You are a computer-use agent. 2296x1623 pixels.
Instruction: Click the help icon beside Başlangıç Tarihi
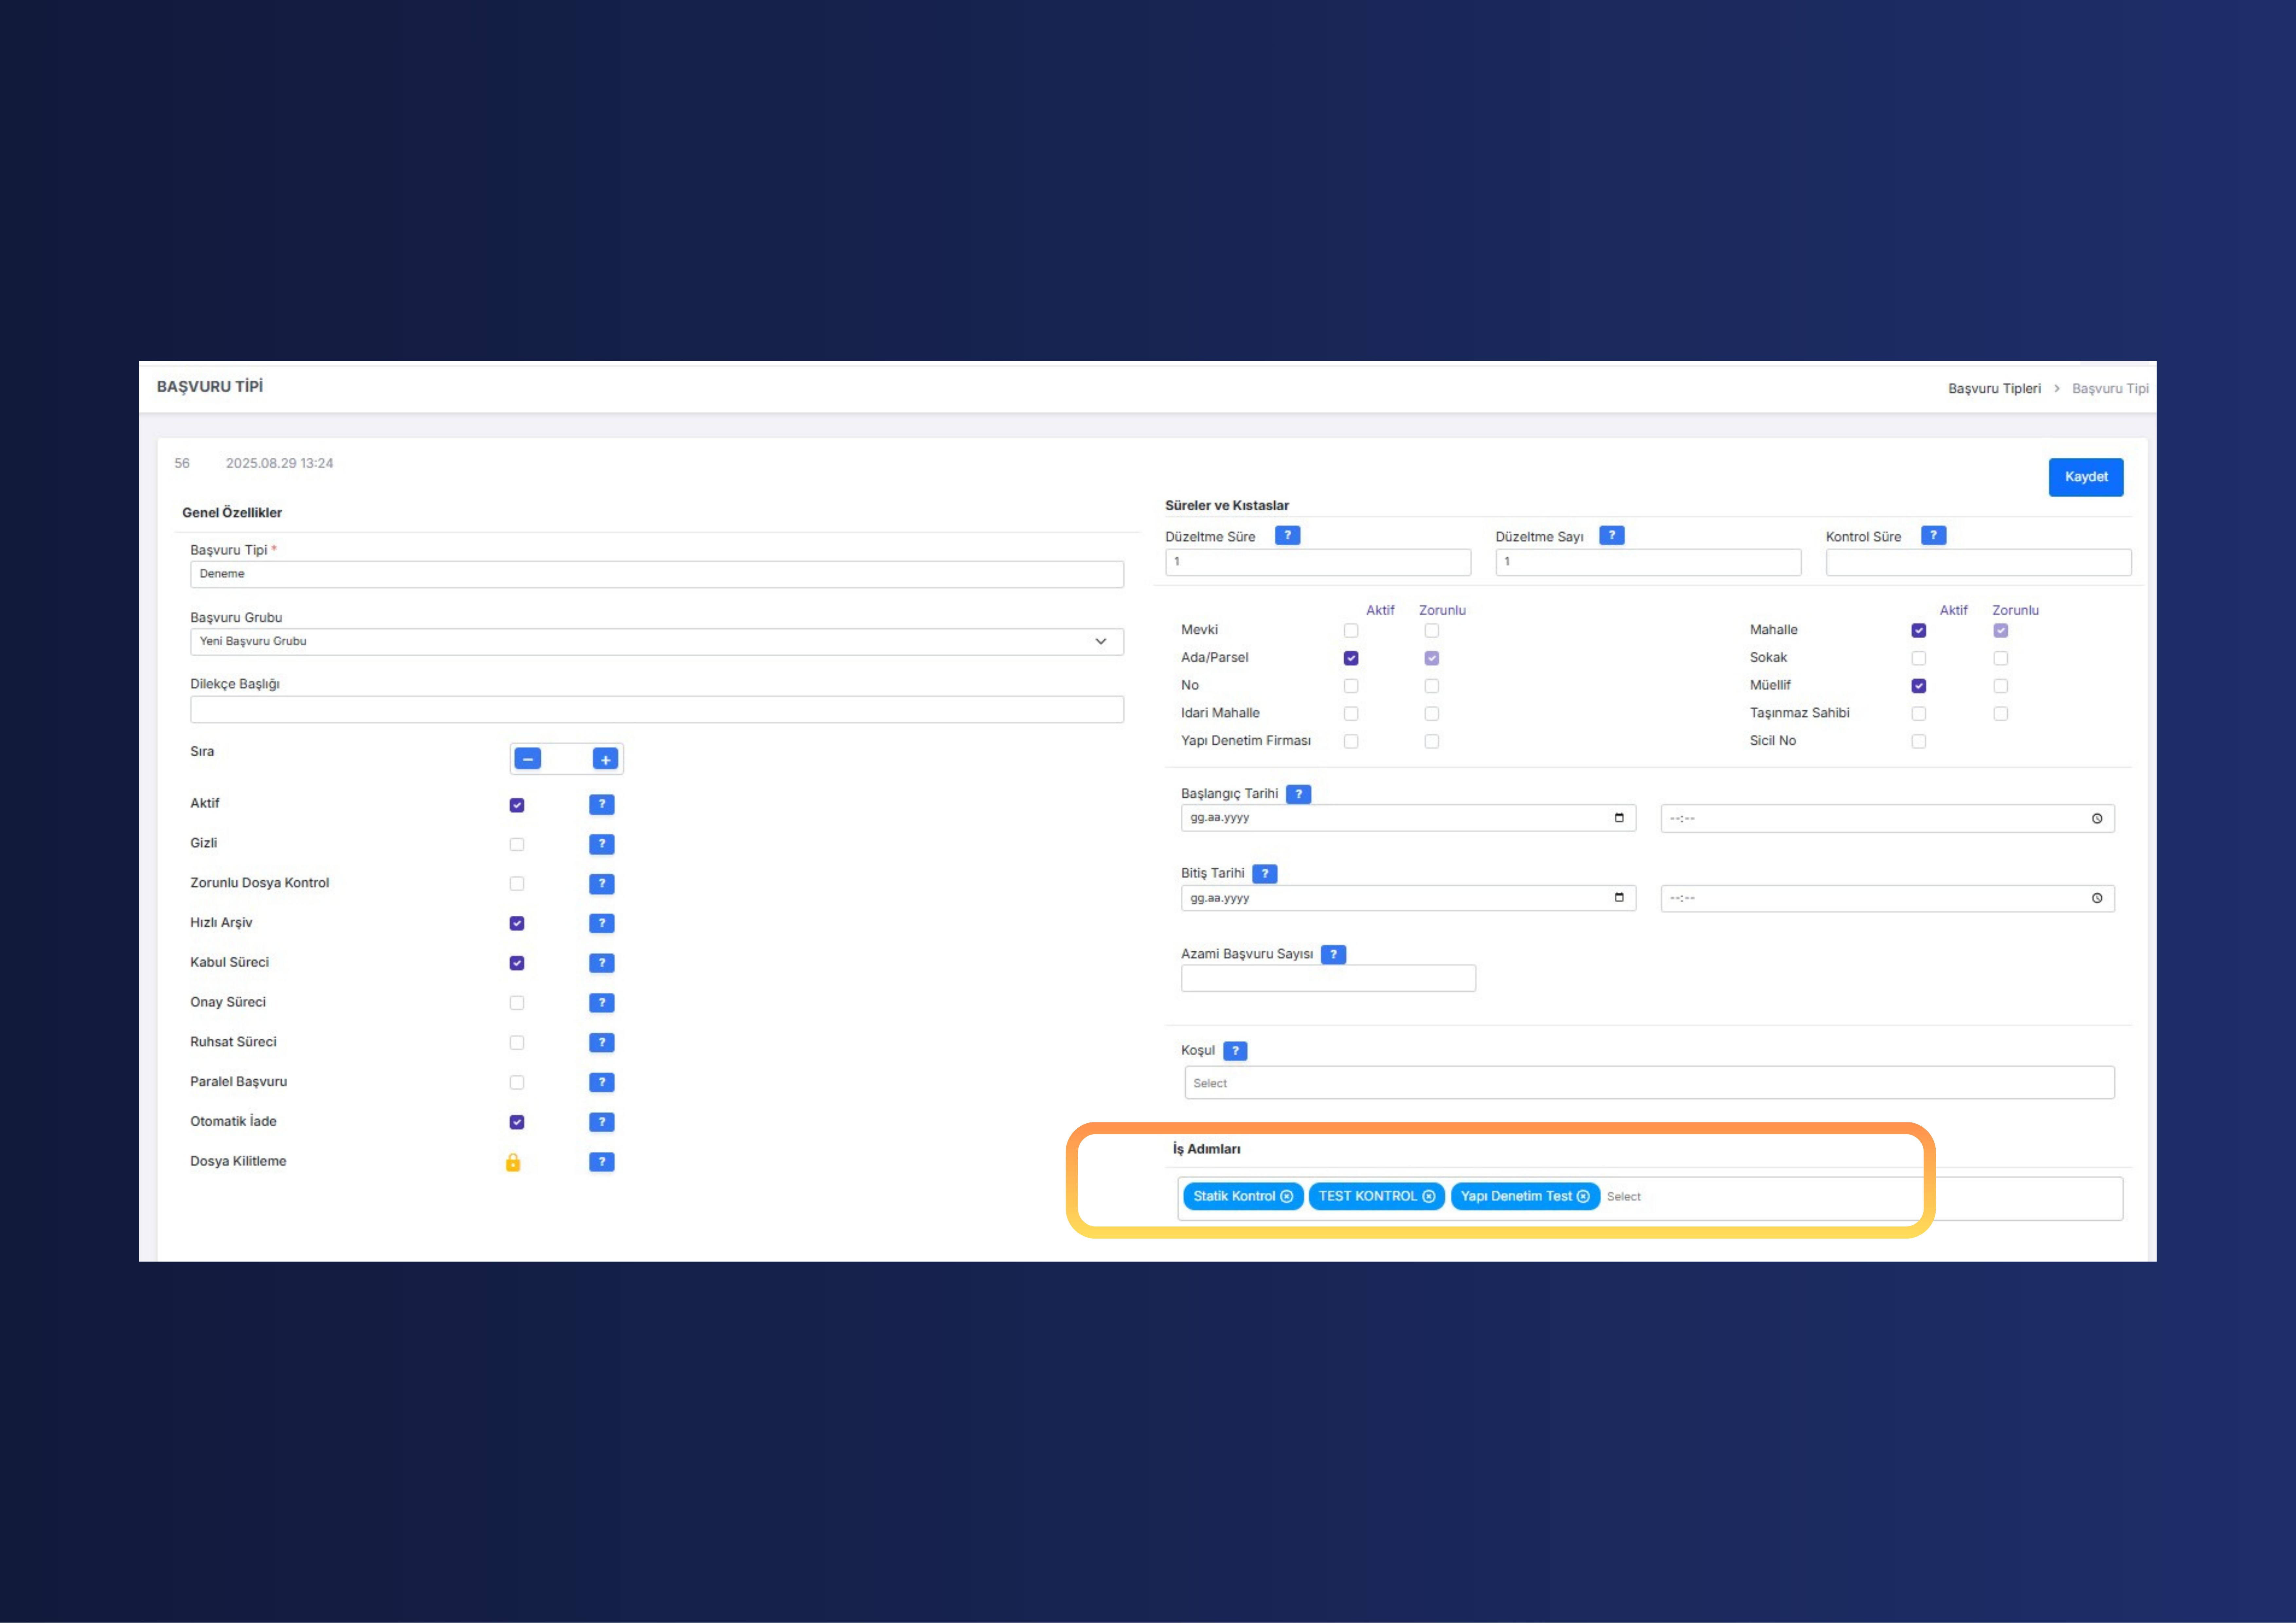(x=1298, y=794)
